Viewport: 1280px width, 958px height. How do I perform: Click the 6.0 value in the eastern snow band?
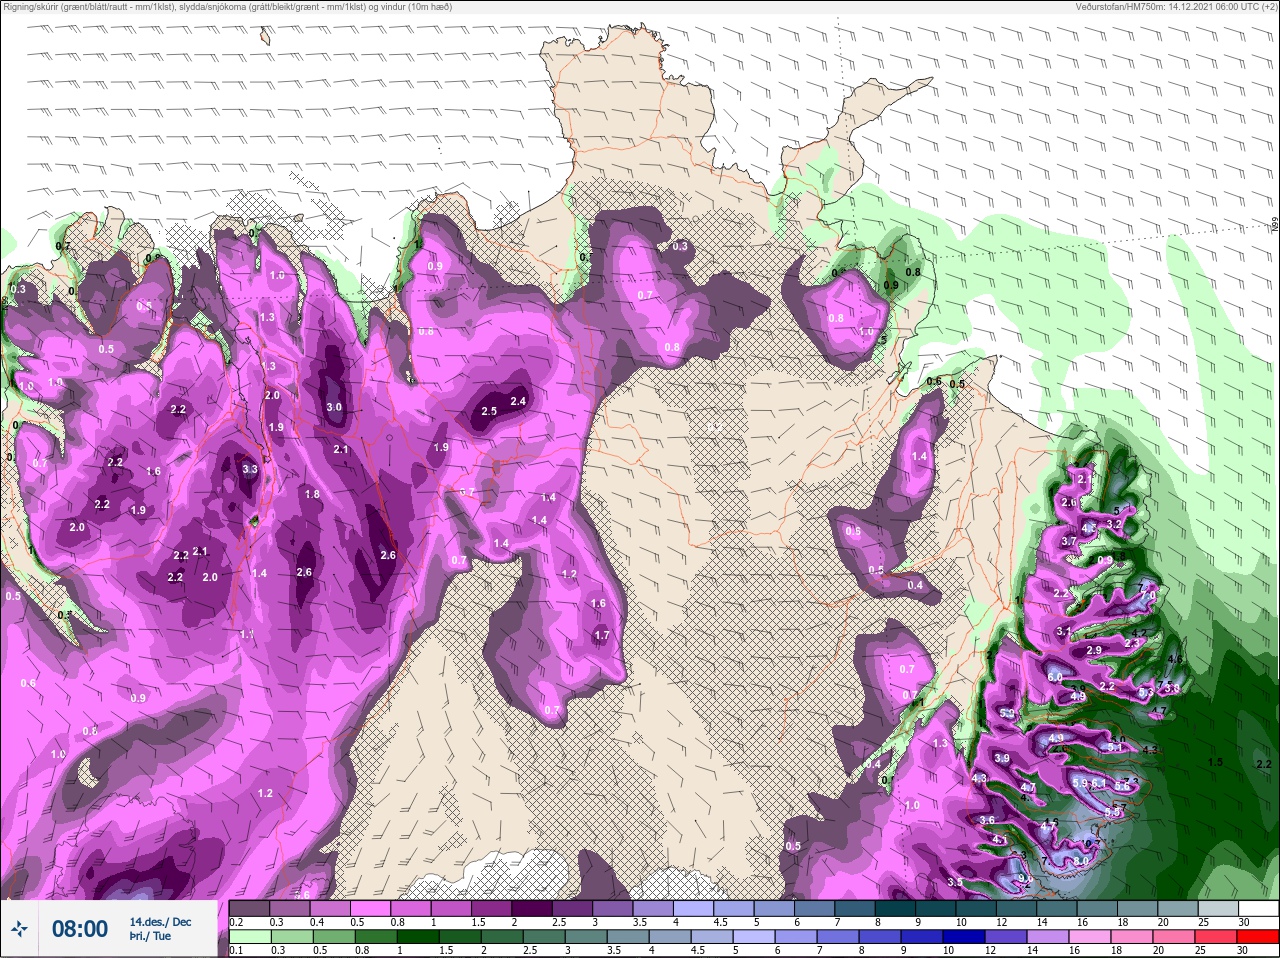[1055, 677]
